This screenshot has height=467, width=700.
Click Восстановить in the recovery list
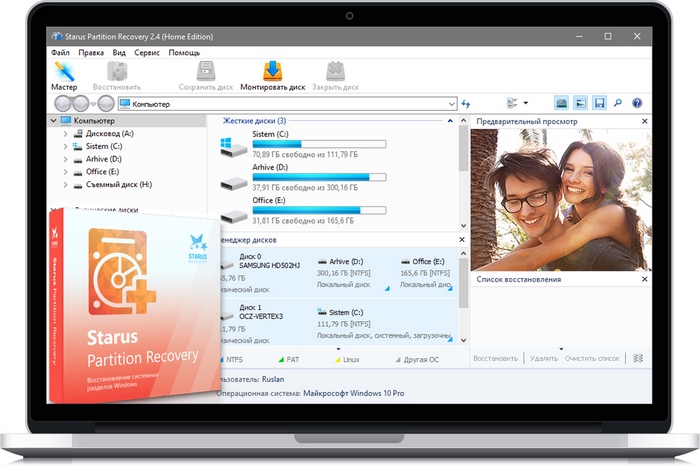point(496,358)
